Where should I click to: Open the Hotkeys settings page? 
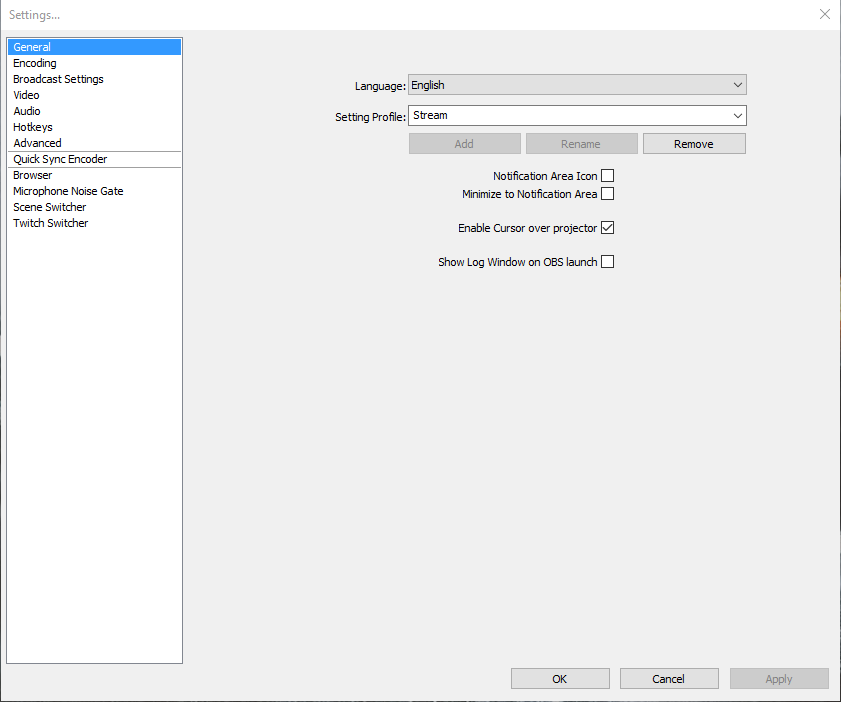coord(94,127)
